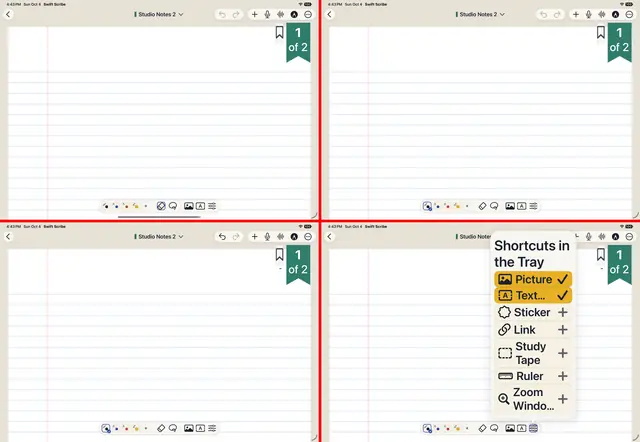Remove Picture shortcut from the tray
This screenshot has width=640, height=442.
(x=533, y=279)
